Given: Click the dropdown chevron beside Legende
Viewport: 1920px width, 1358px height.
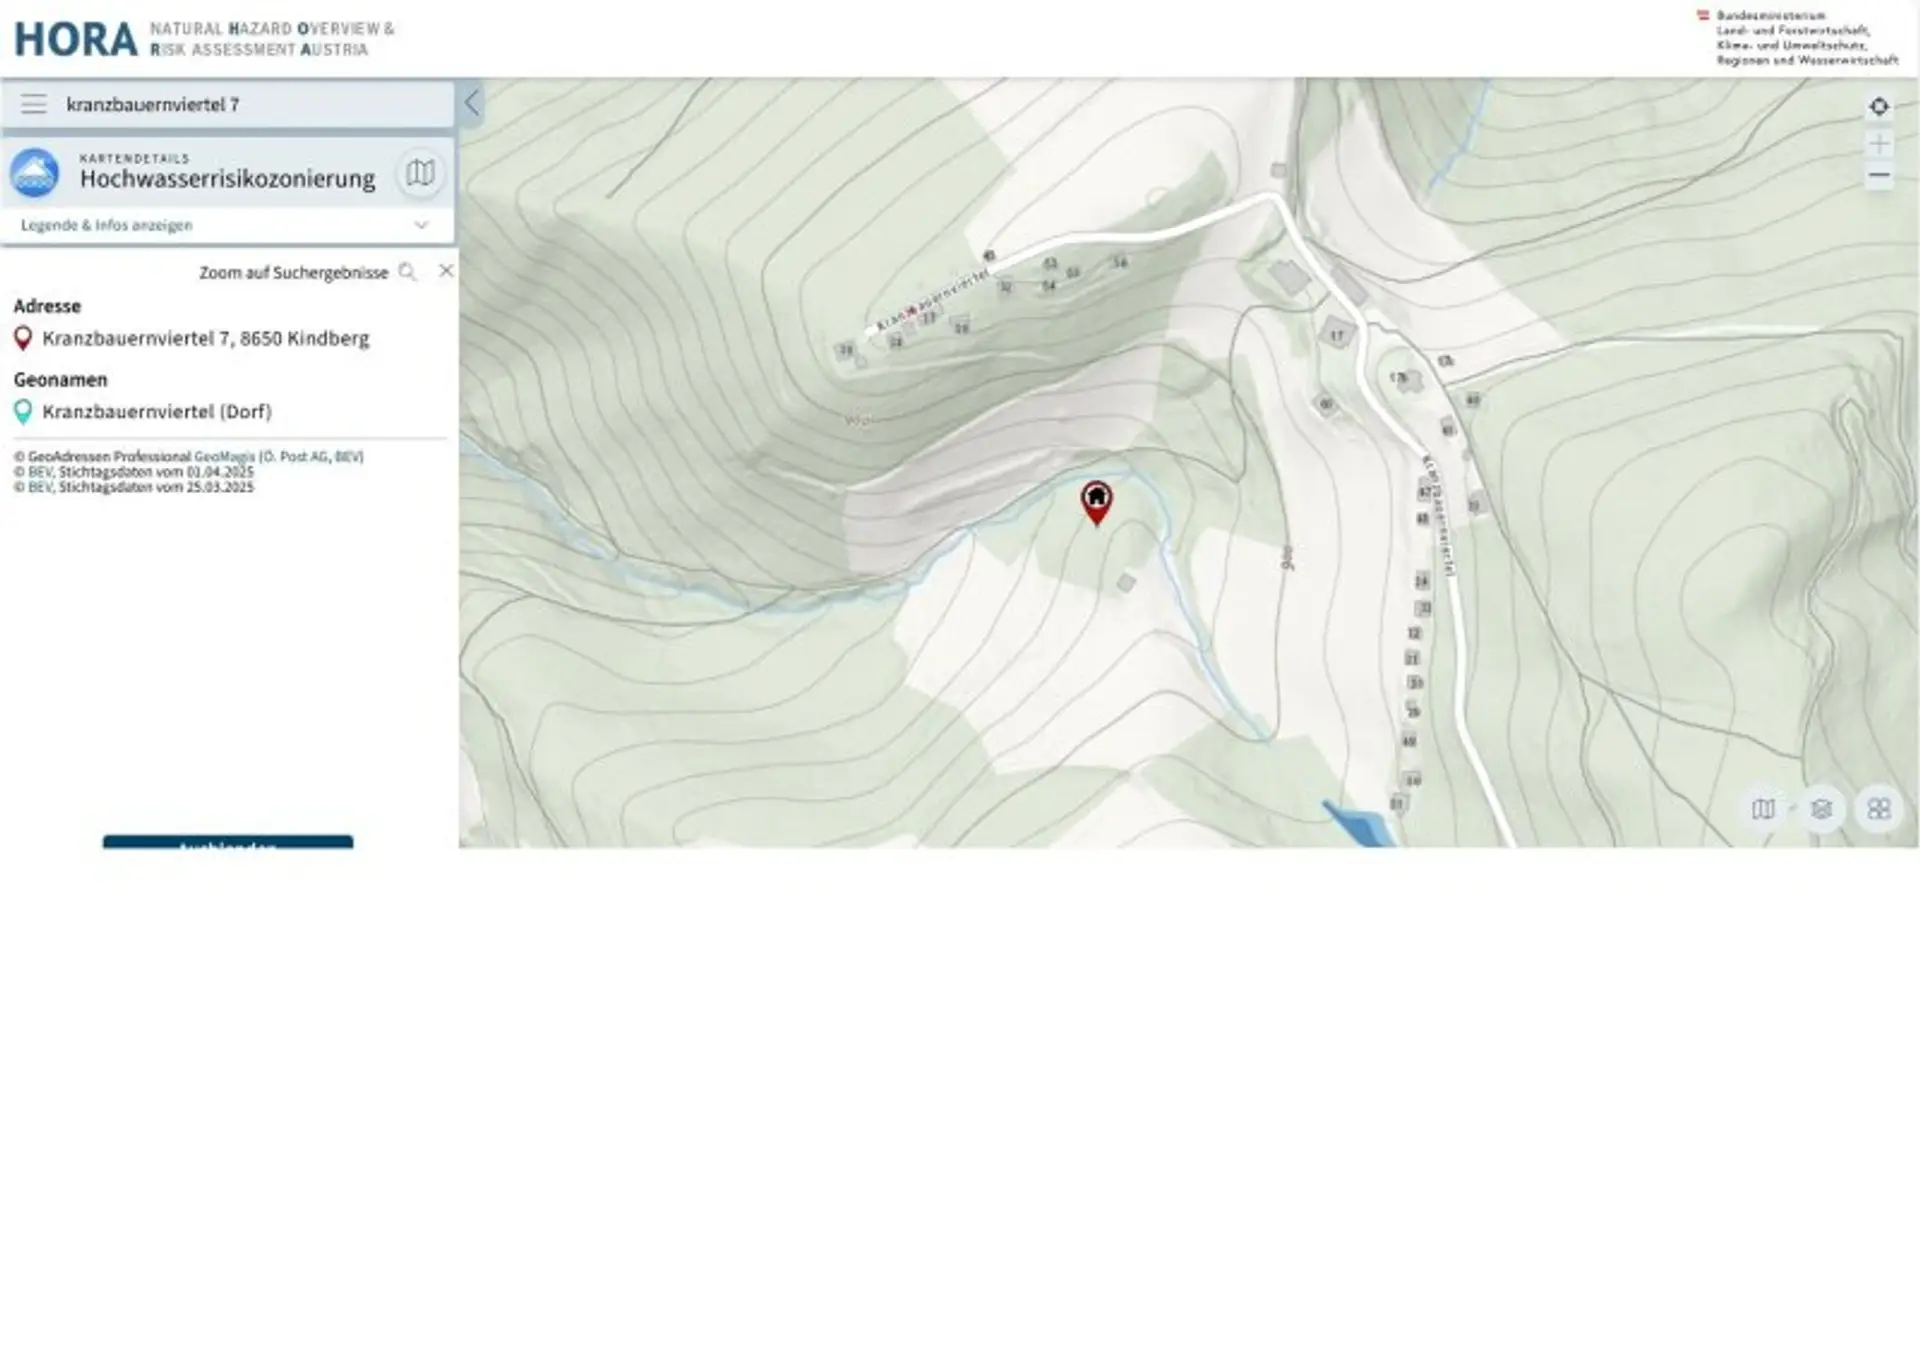Looking at the screenshot, I should click(x=421, y=225).
